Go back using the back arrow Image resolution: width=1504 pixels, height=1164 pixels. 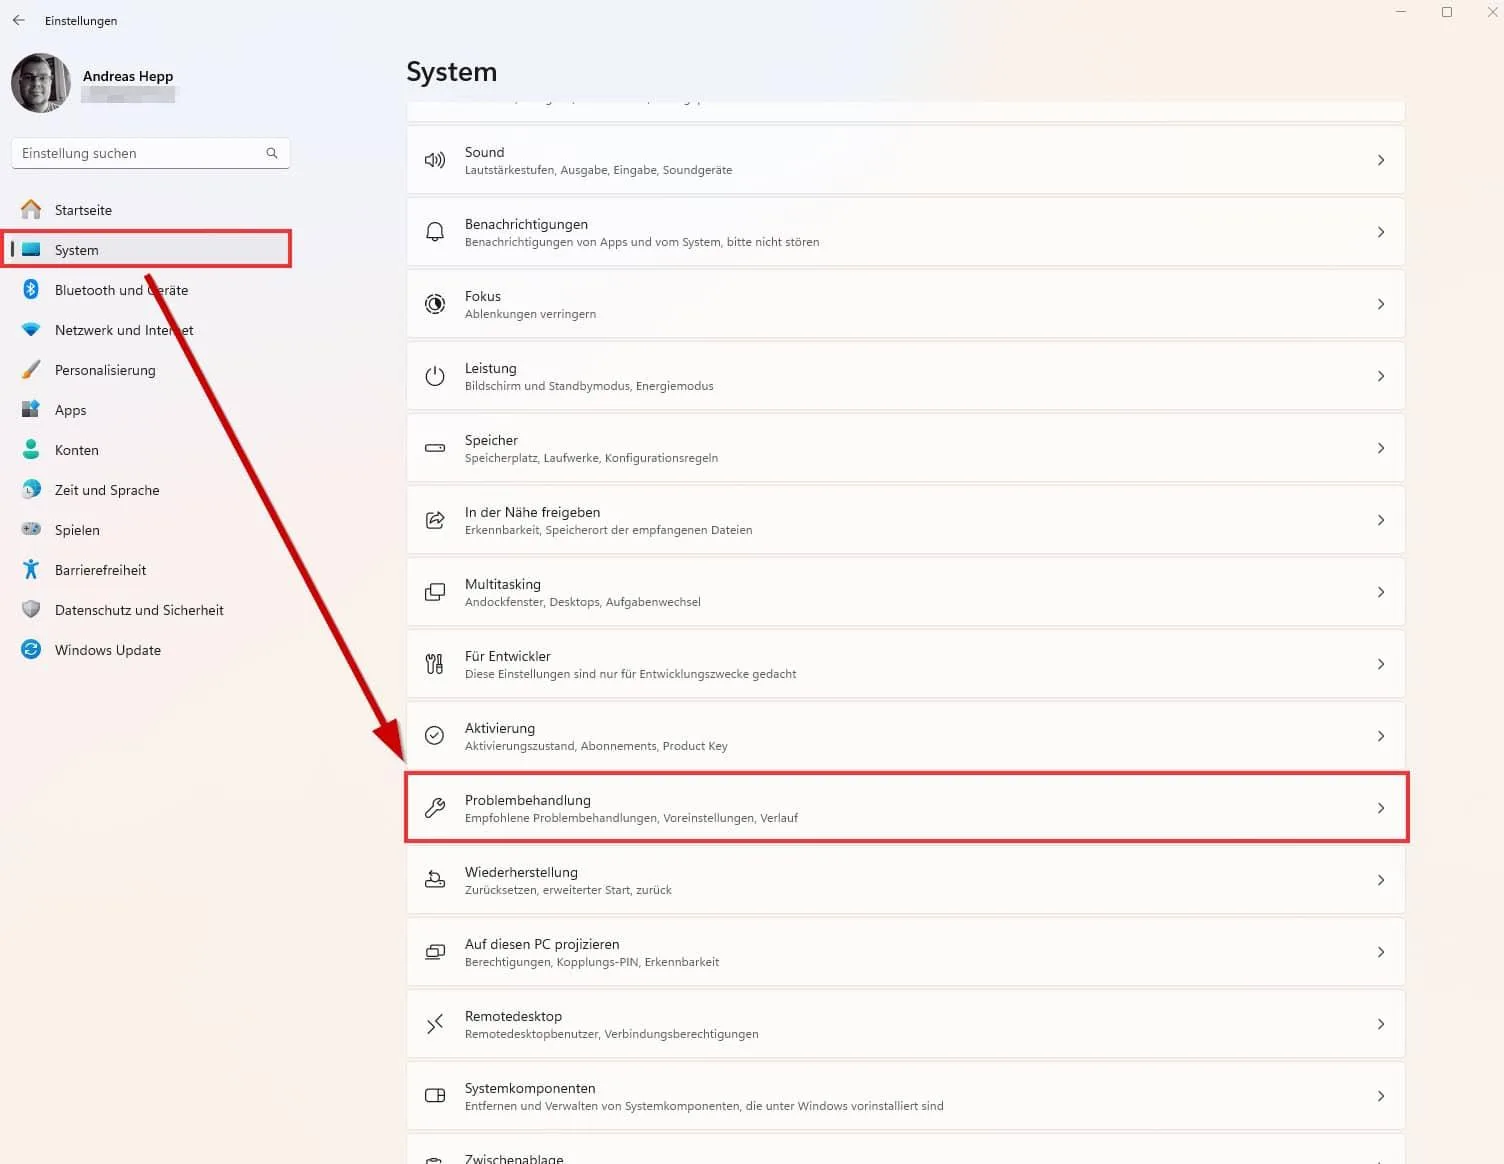point(19,20)
